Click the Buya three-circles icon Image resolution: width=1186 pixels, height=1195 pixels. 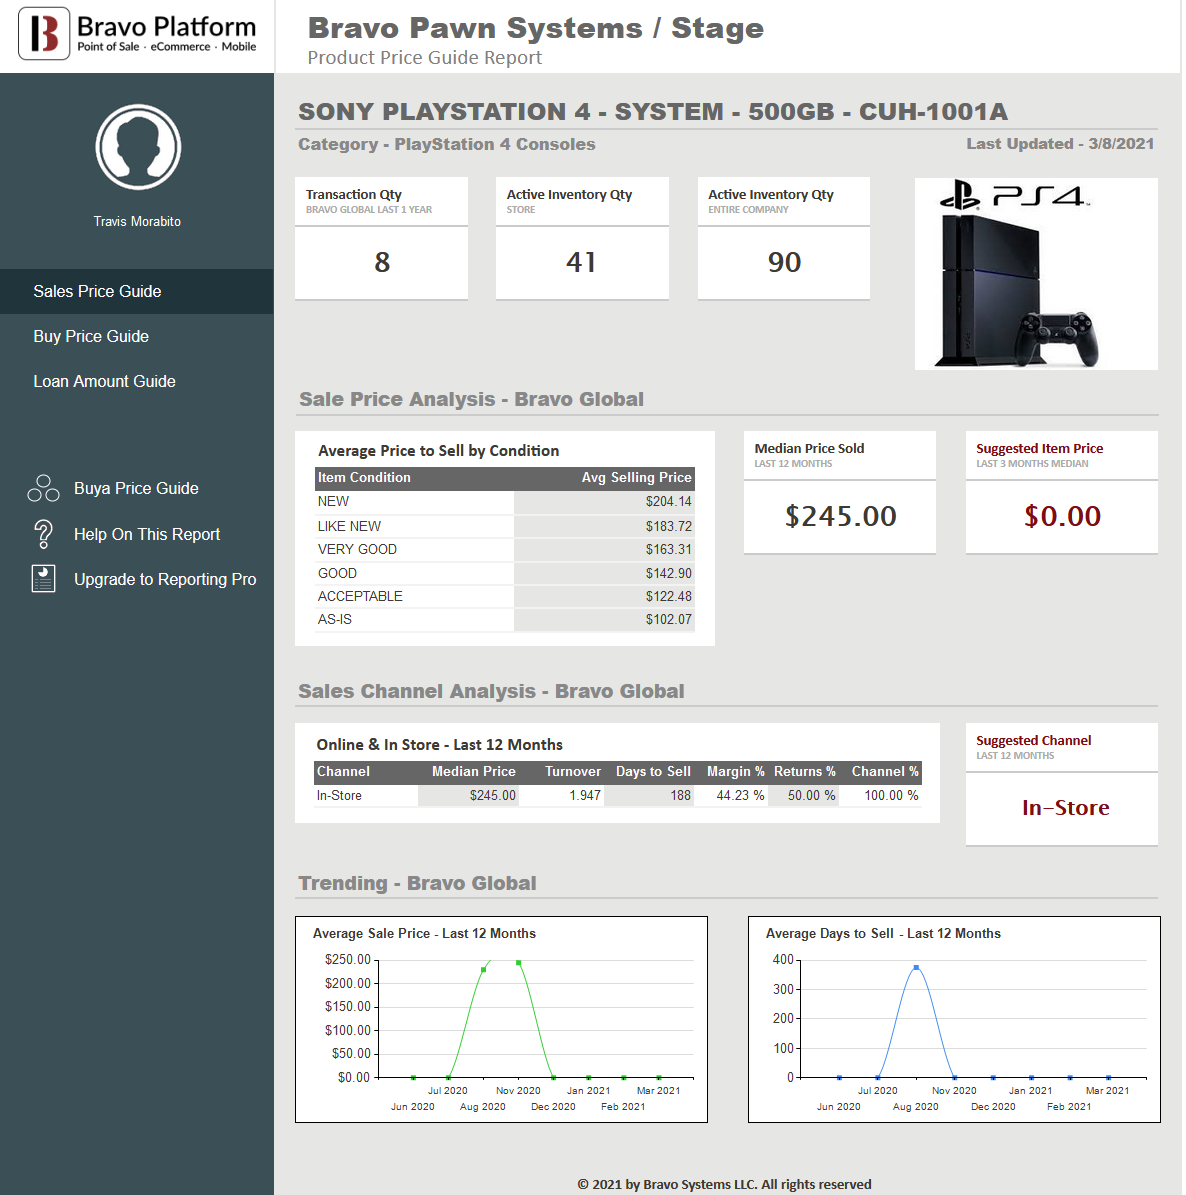point(43,489)
